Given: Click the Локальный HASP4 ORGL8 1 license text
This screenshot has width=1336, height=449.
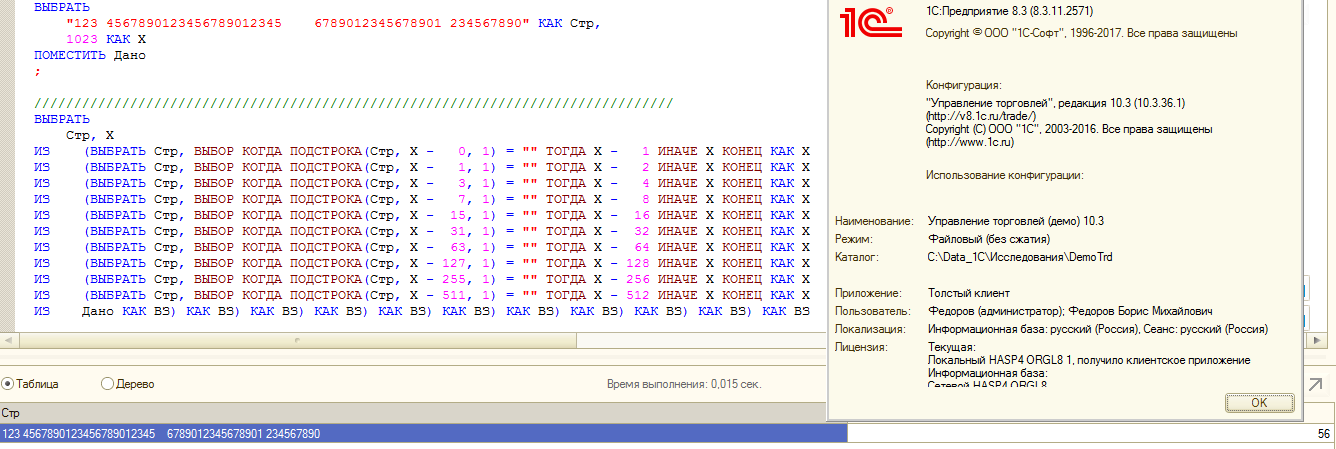Looking at the screenshot, I should click(1089, 360).
